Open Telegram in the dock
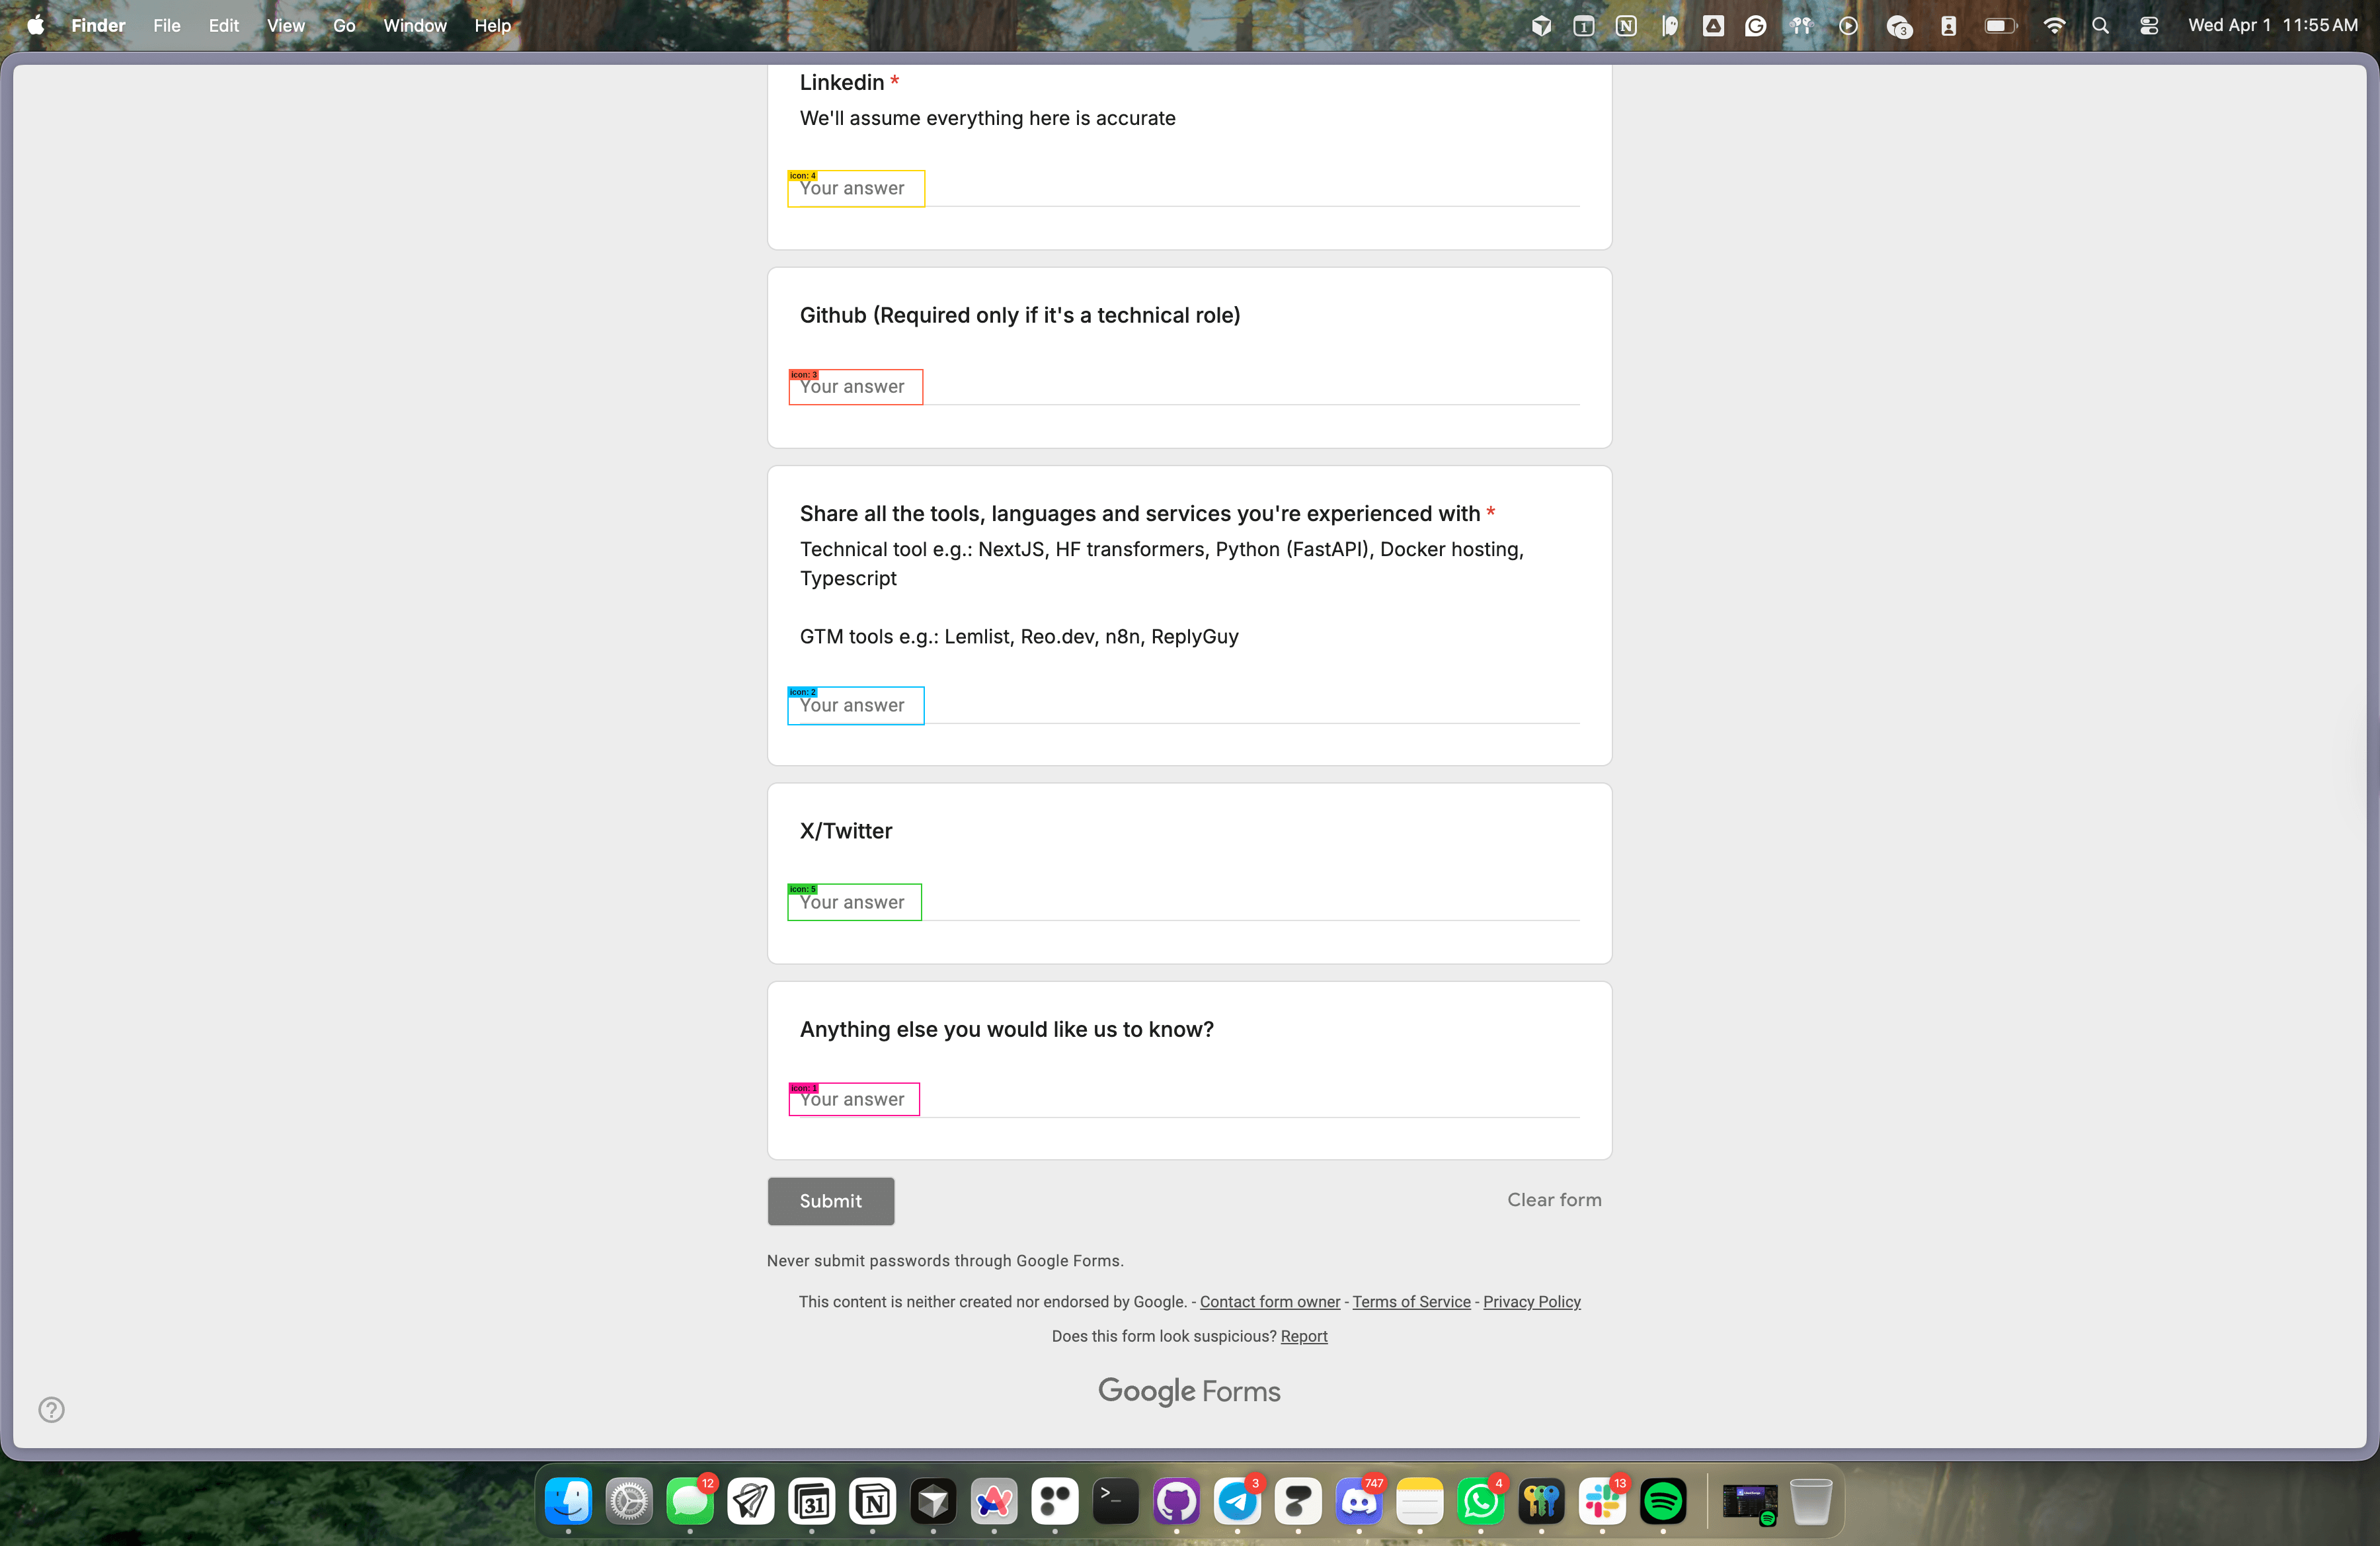The height and width of the screenshot is (1546, 2380). (1237, 1501)
